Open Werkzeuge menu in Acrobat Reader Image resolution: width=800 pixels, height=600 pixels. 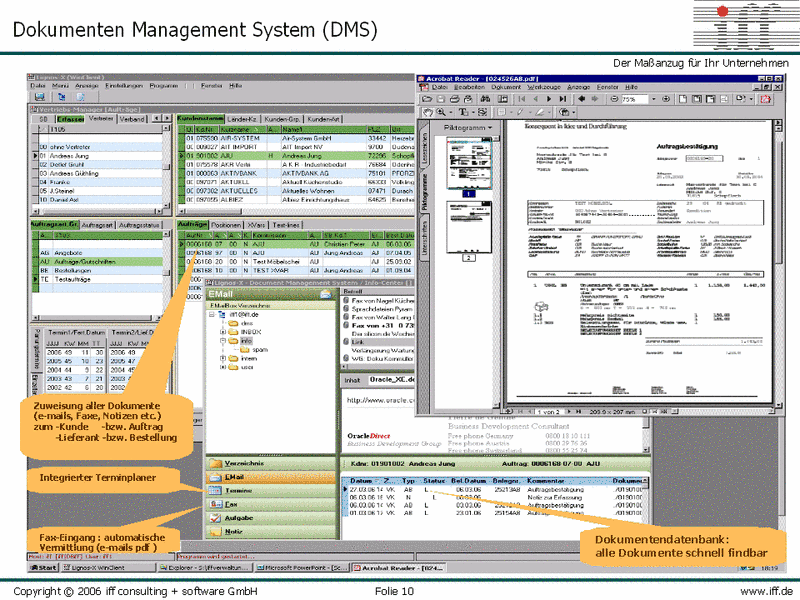(x=544, y=87)
